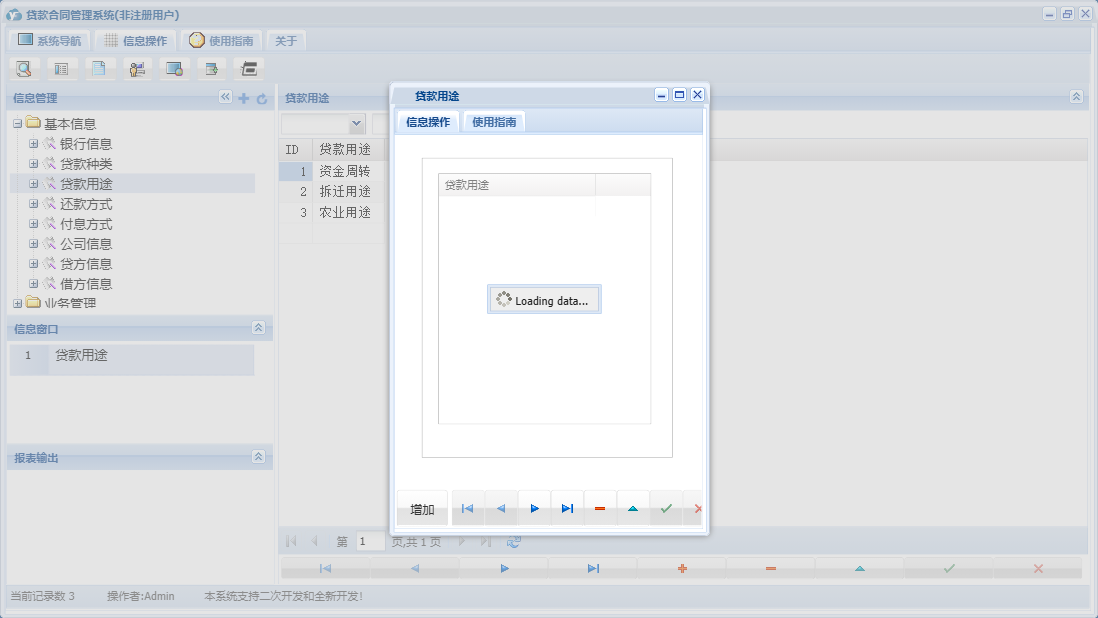The image size is (1098, 618).
Task: Click 贷款用途 column header in dialog grid
Action: (x=517, y=185)
